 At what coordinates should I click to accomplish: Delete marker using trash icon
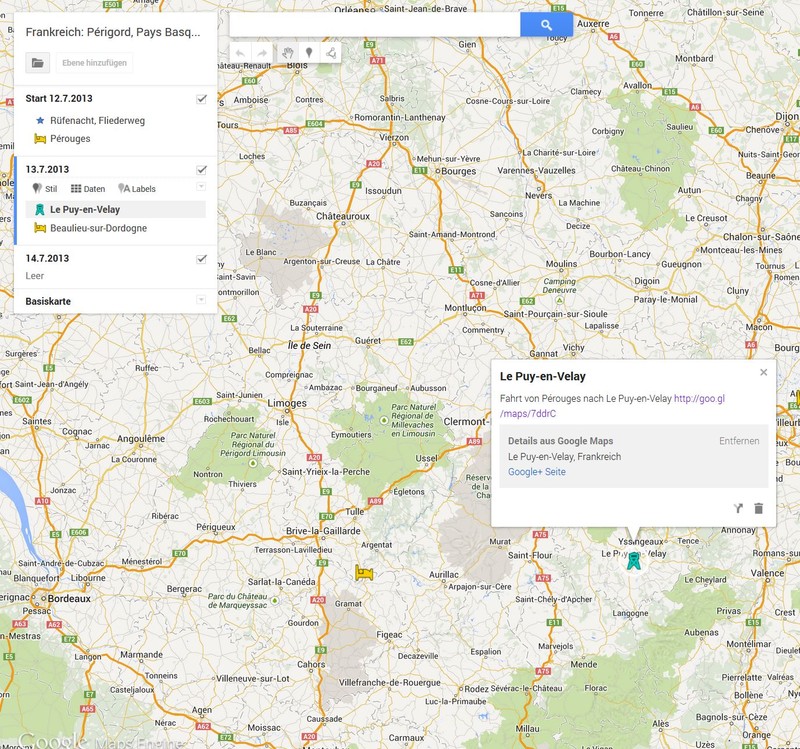point(759,508)
